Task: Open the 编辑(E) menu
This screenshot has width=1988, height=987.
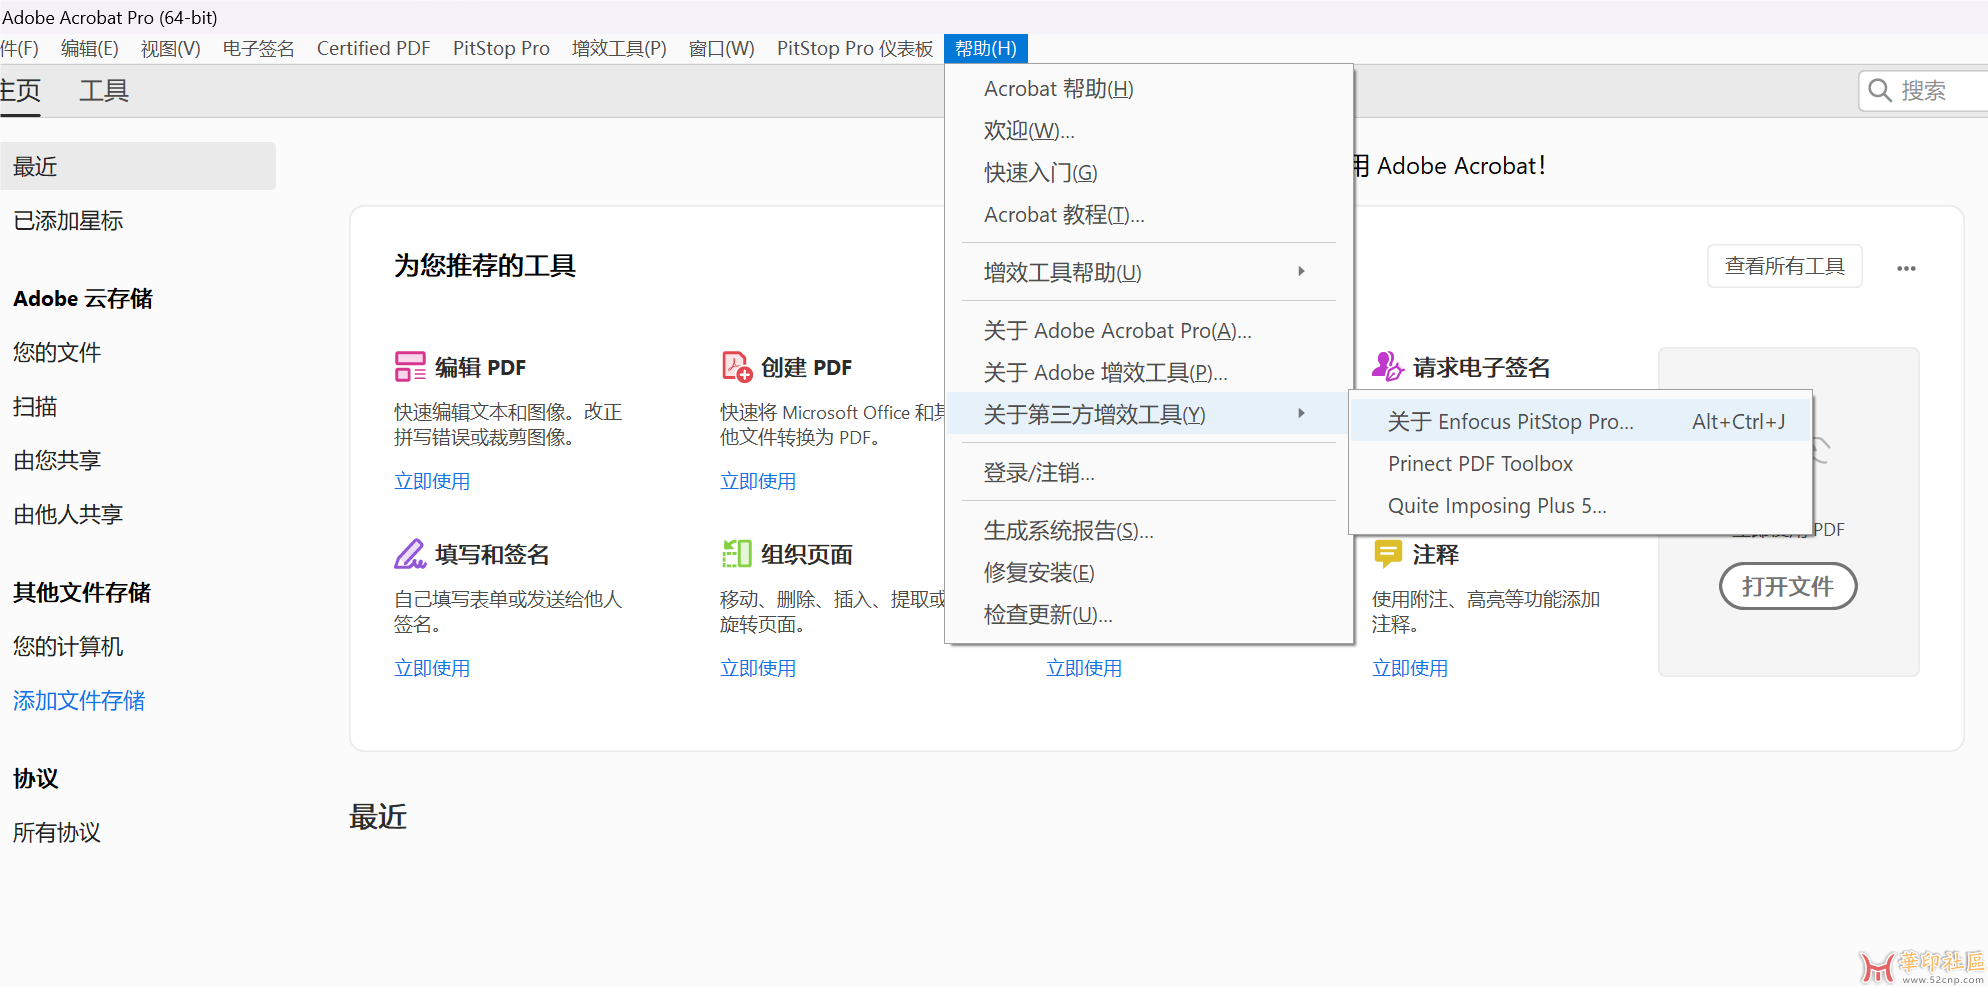Action: coord(90,49)
